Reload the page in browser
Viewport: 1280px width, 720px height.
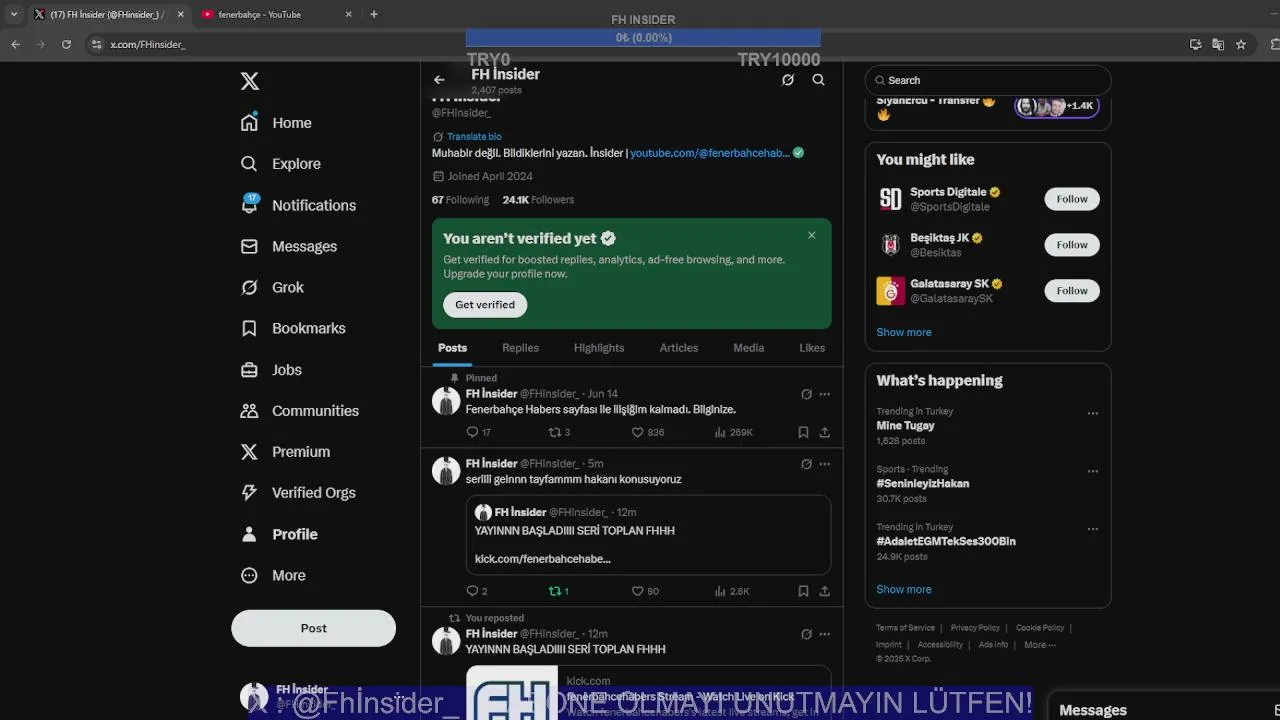point(66,44)
